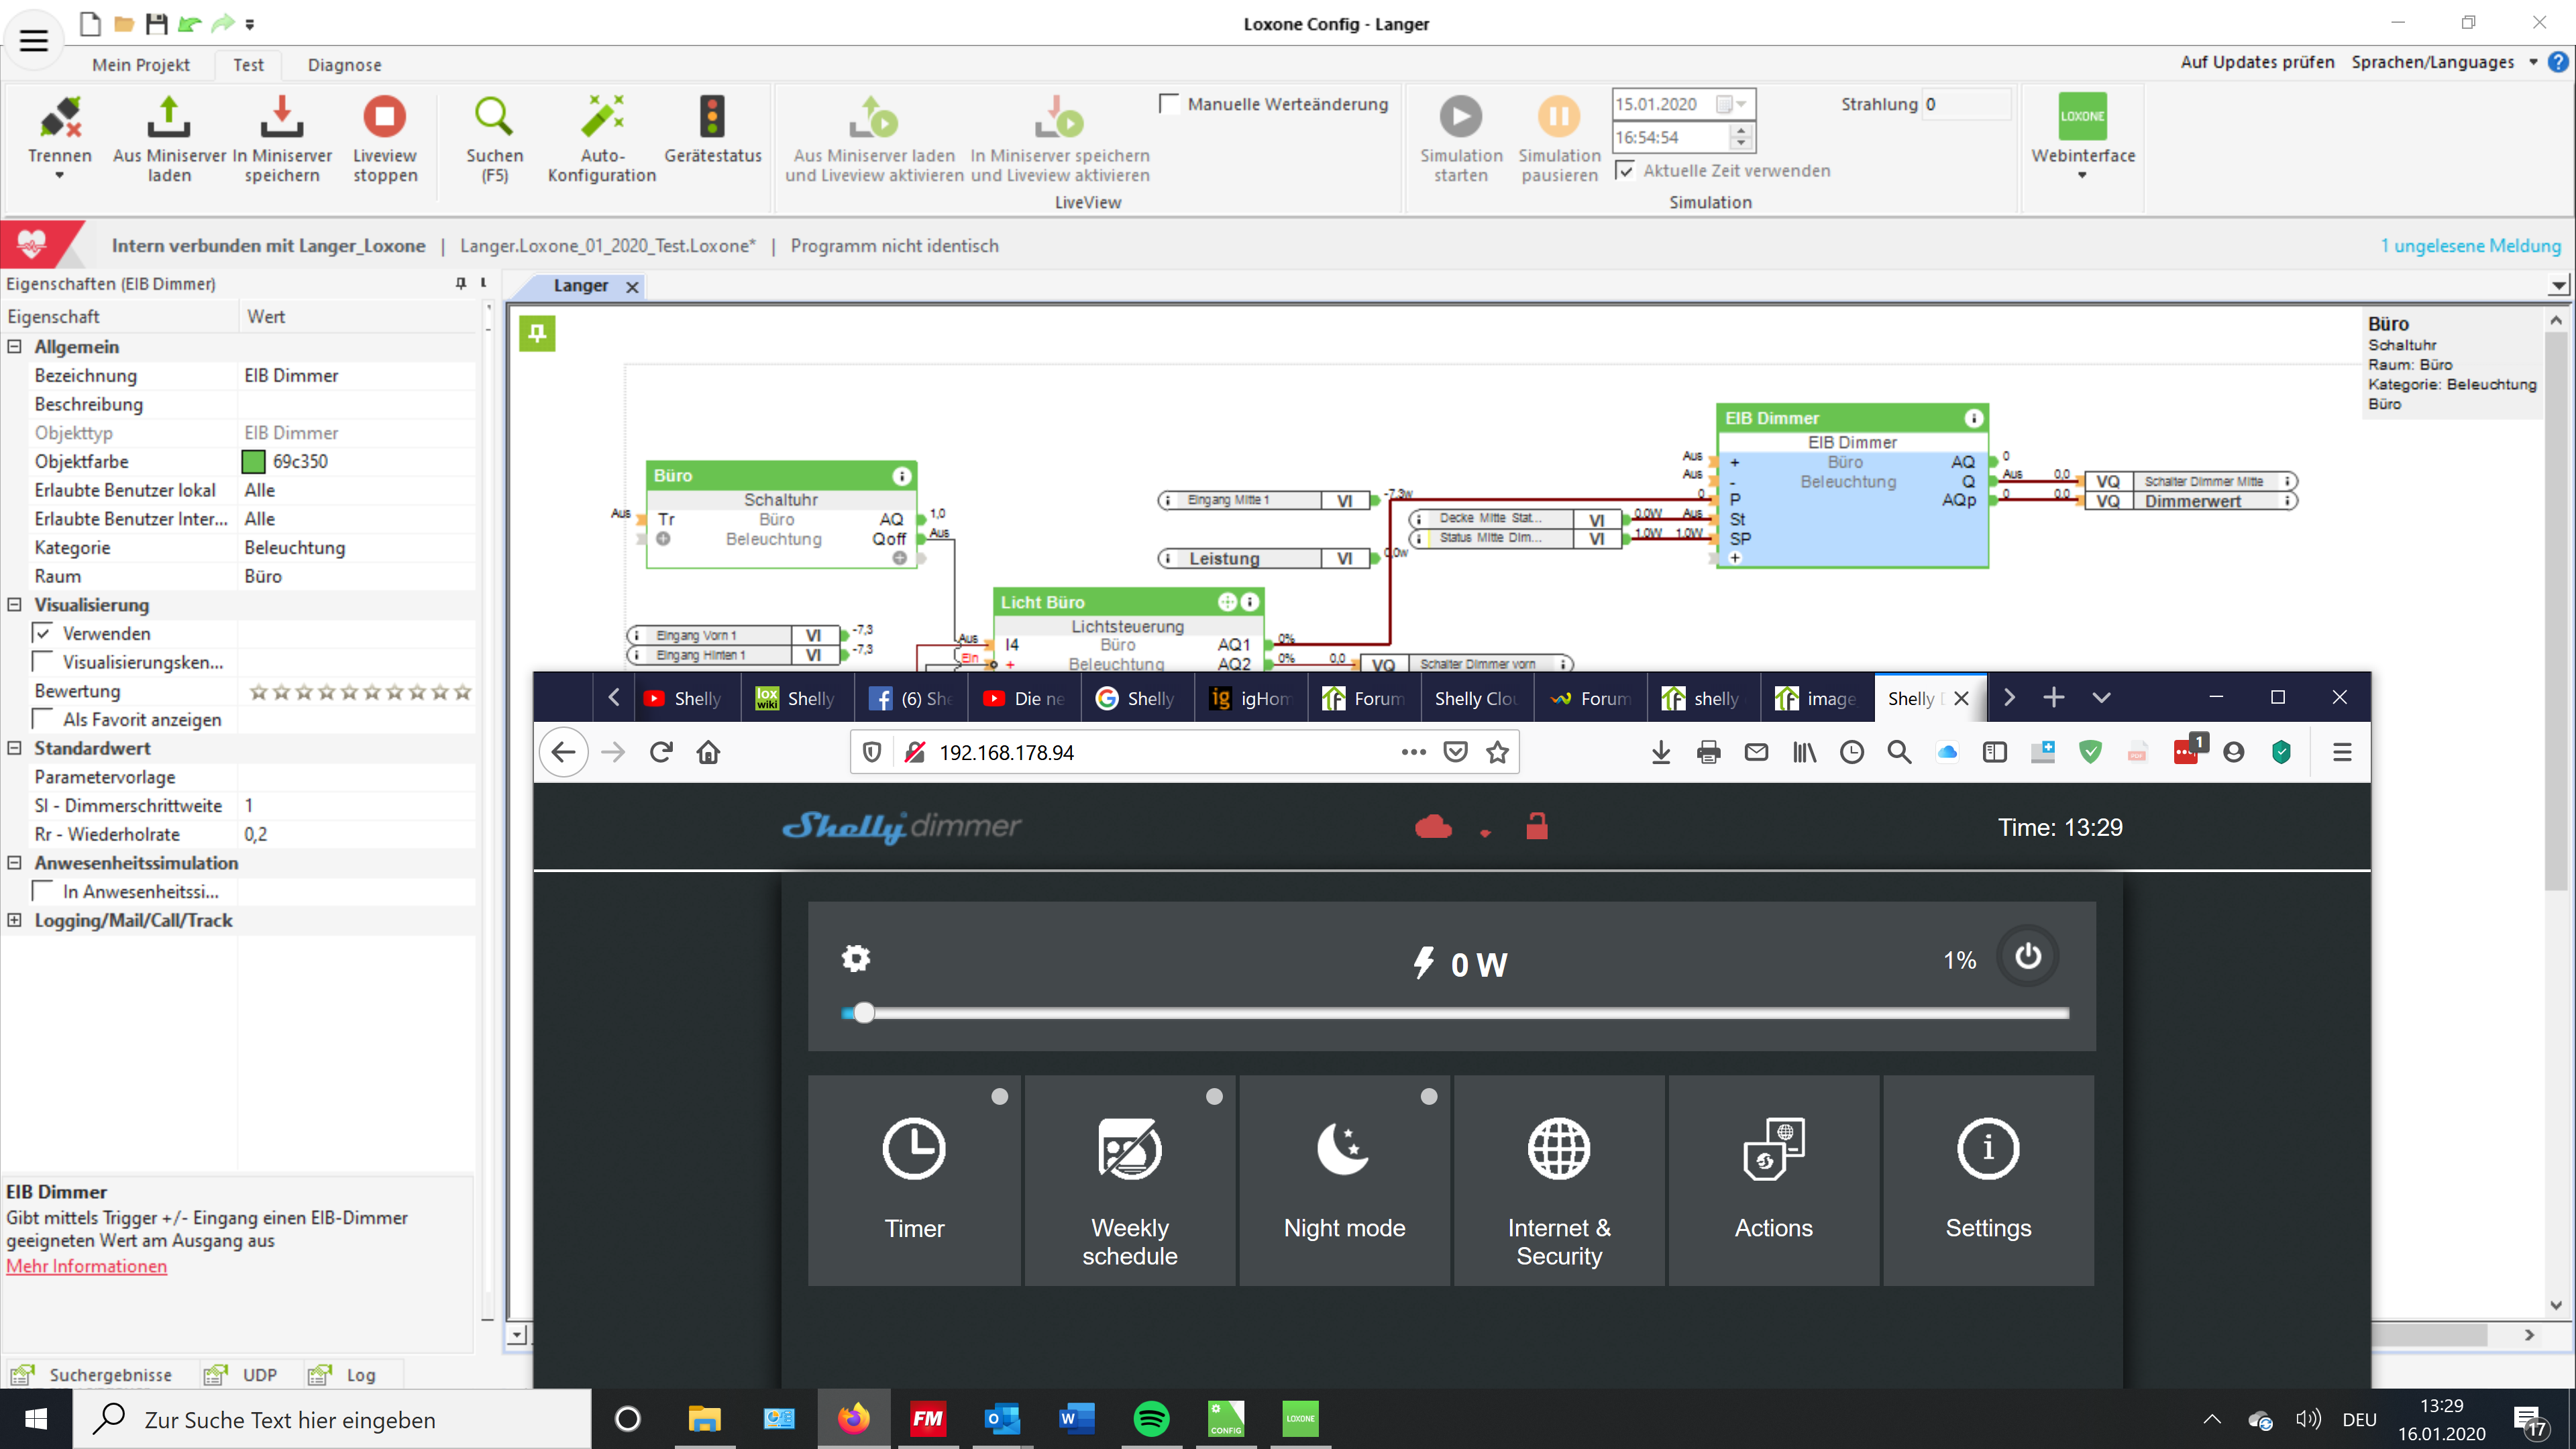Open Shelly Internet & Security tile
The height and width of the screenshot is (1449, 2576).
pos(1558,1180)
